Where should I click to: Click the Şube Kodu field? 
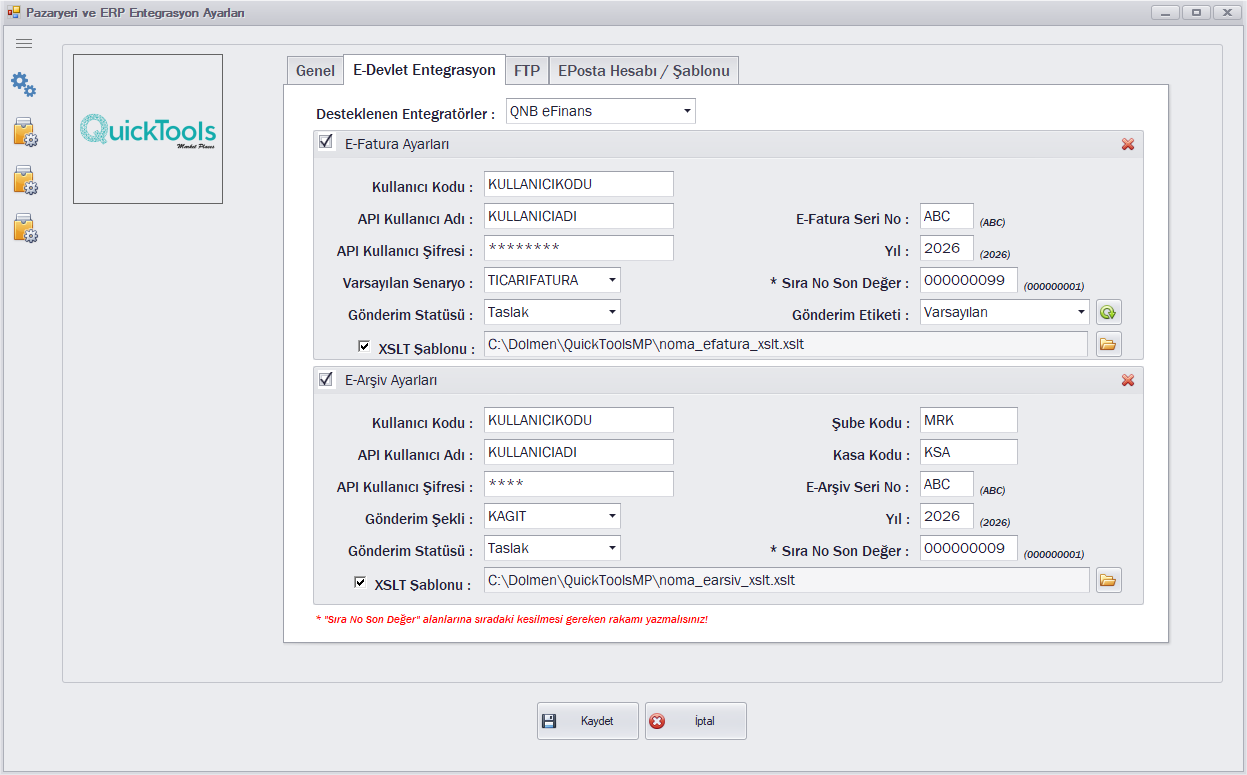click(x=969, y=420)
